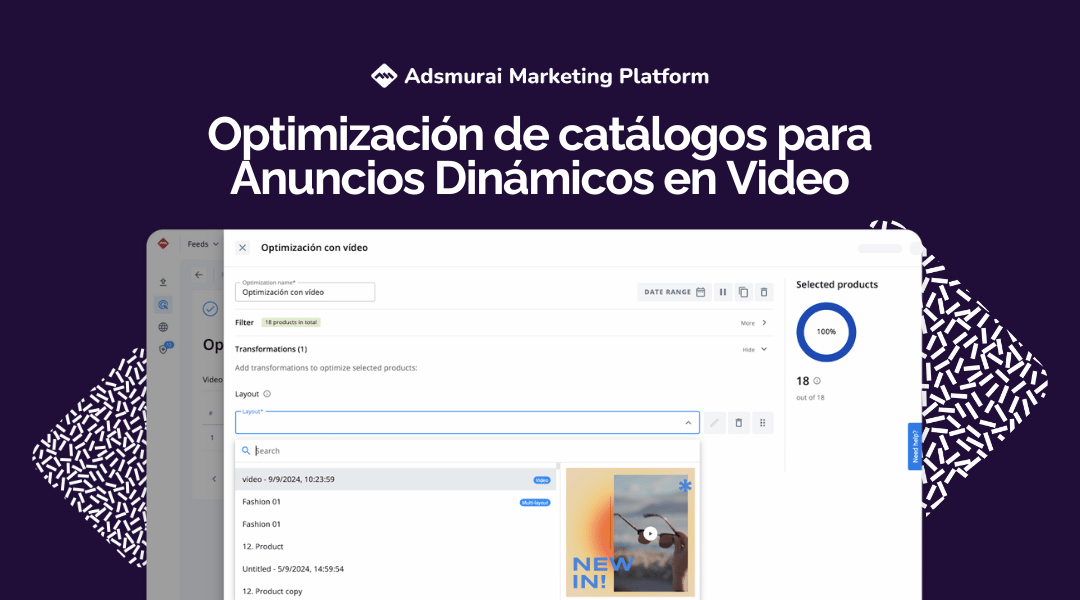The width and height of the screenshot is (1080, 600).
Task: Click the Video badge tag
Action: click(x=542, y=480)
